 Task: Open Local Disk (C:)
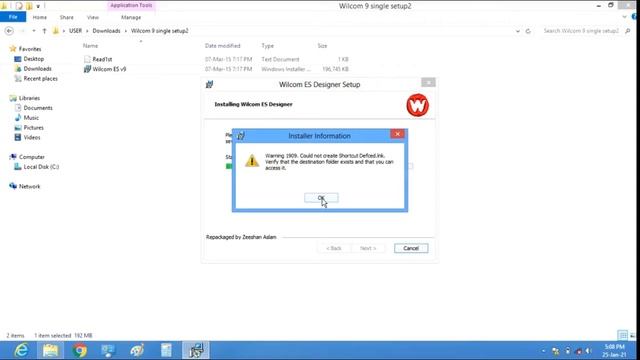[41, 167]
